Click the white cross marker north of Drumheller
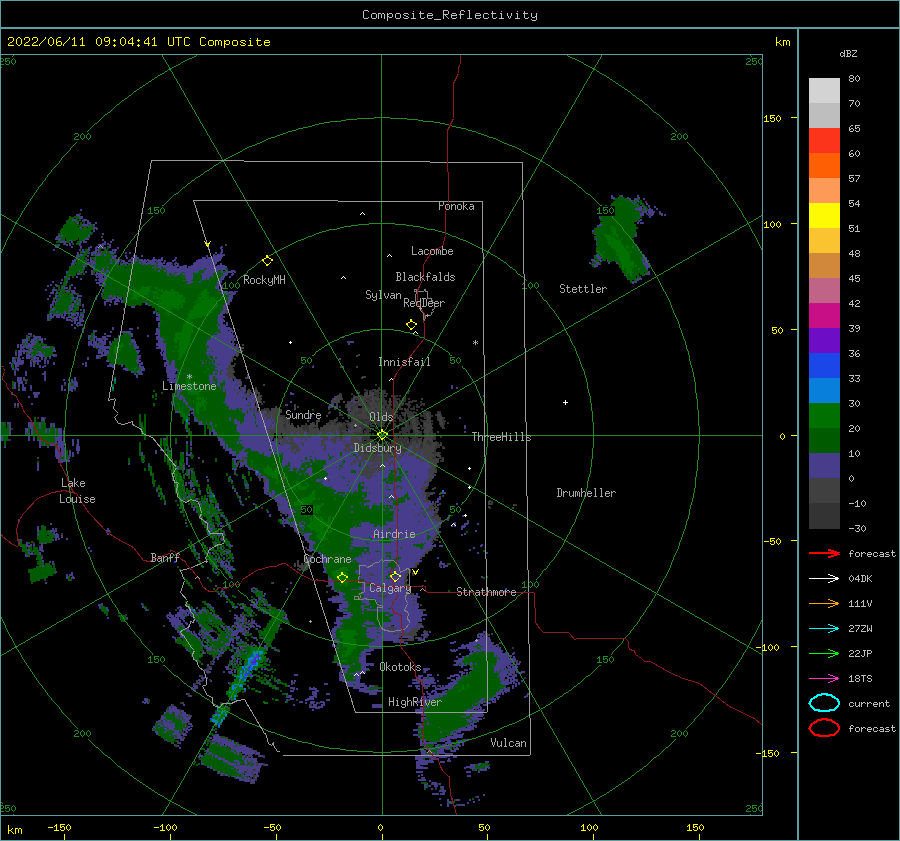The width and height of the screenshot is (900, 841). tap(565, 402)
